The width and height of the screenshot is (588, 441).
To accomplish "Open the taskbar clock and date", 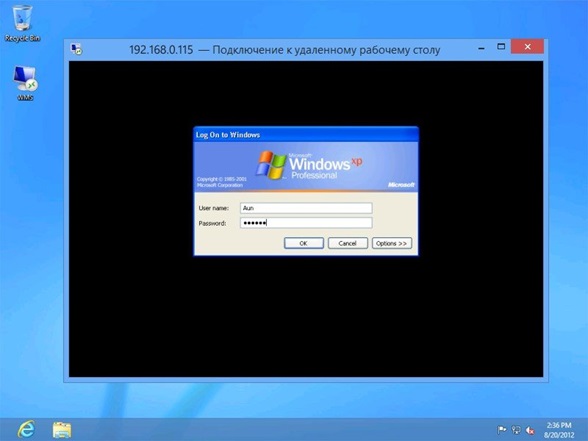I will pos(559,430).
